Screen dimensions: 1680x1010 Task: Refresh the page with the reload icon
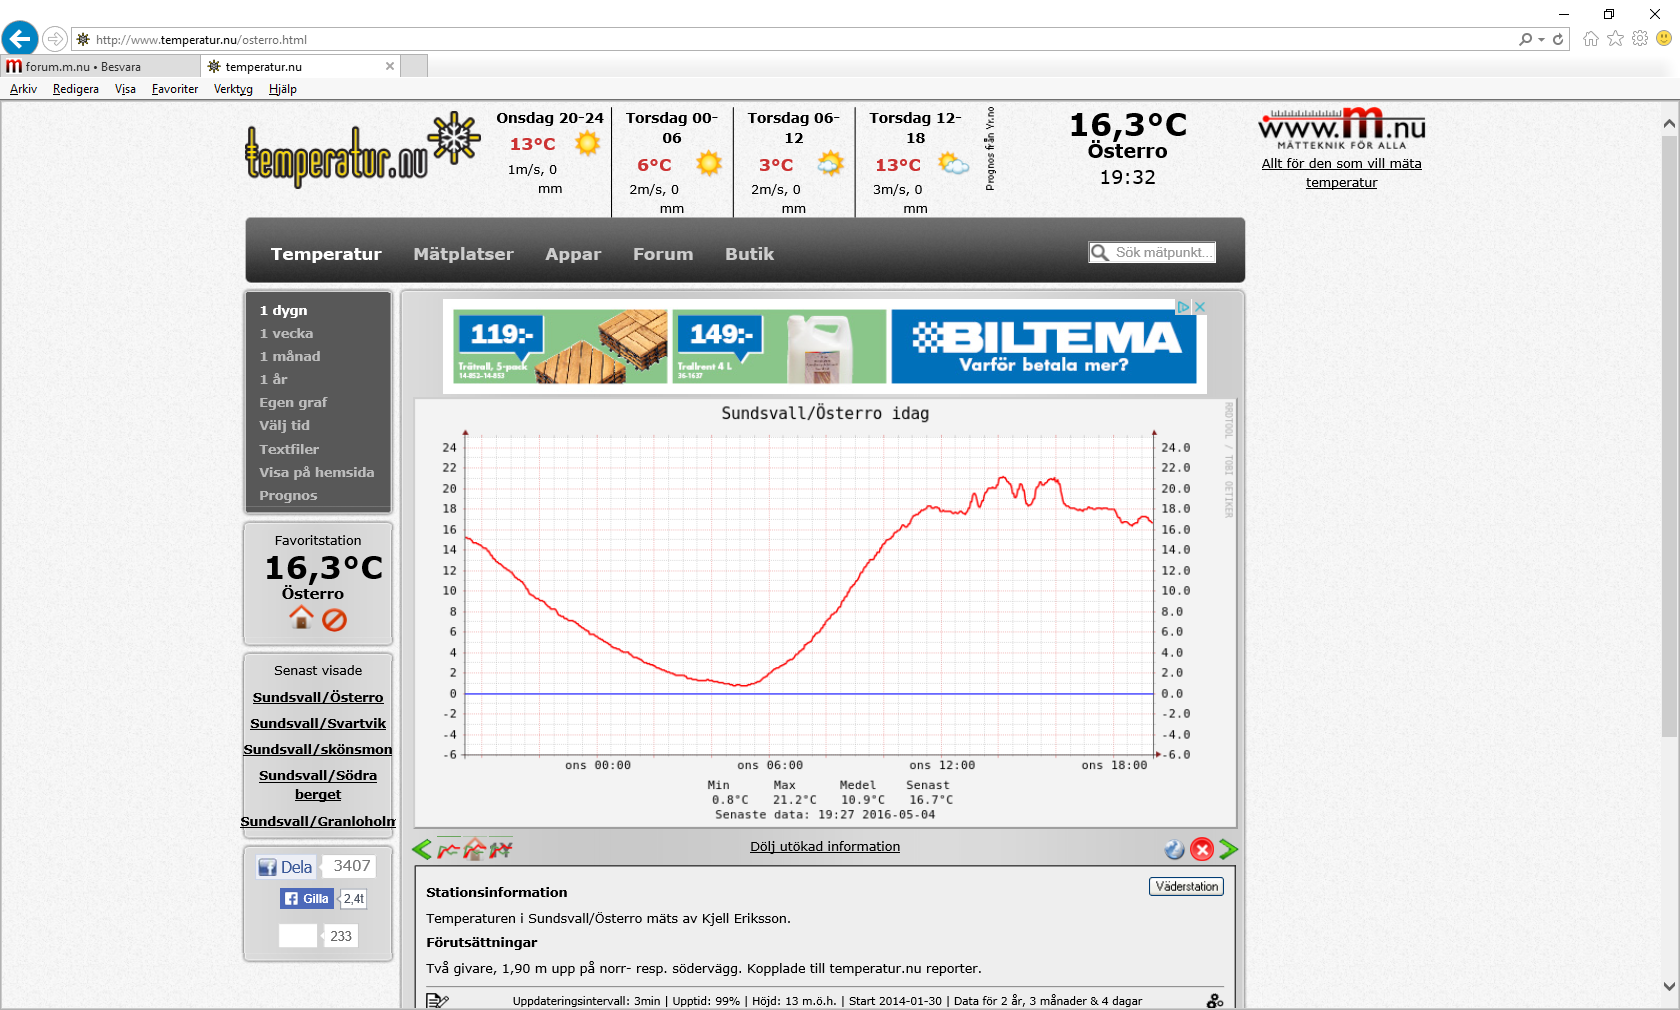(1558, 40)
